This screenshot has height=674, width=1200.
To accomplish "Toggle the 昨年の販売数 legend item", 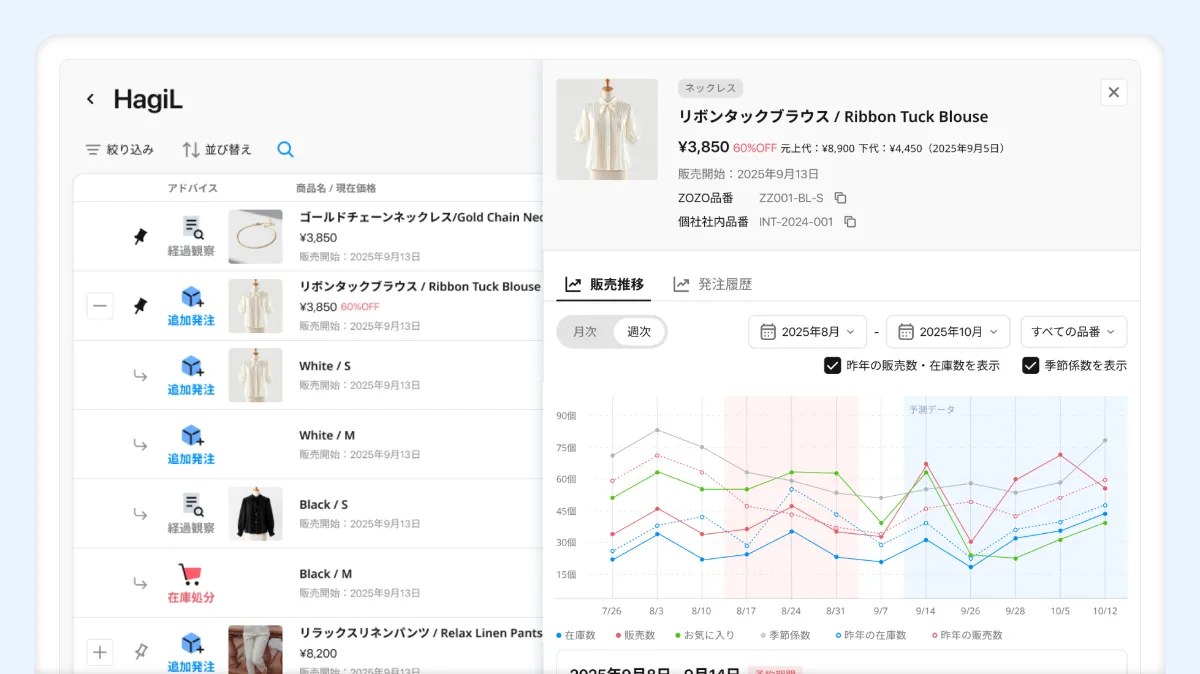I will coord(967,635).
